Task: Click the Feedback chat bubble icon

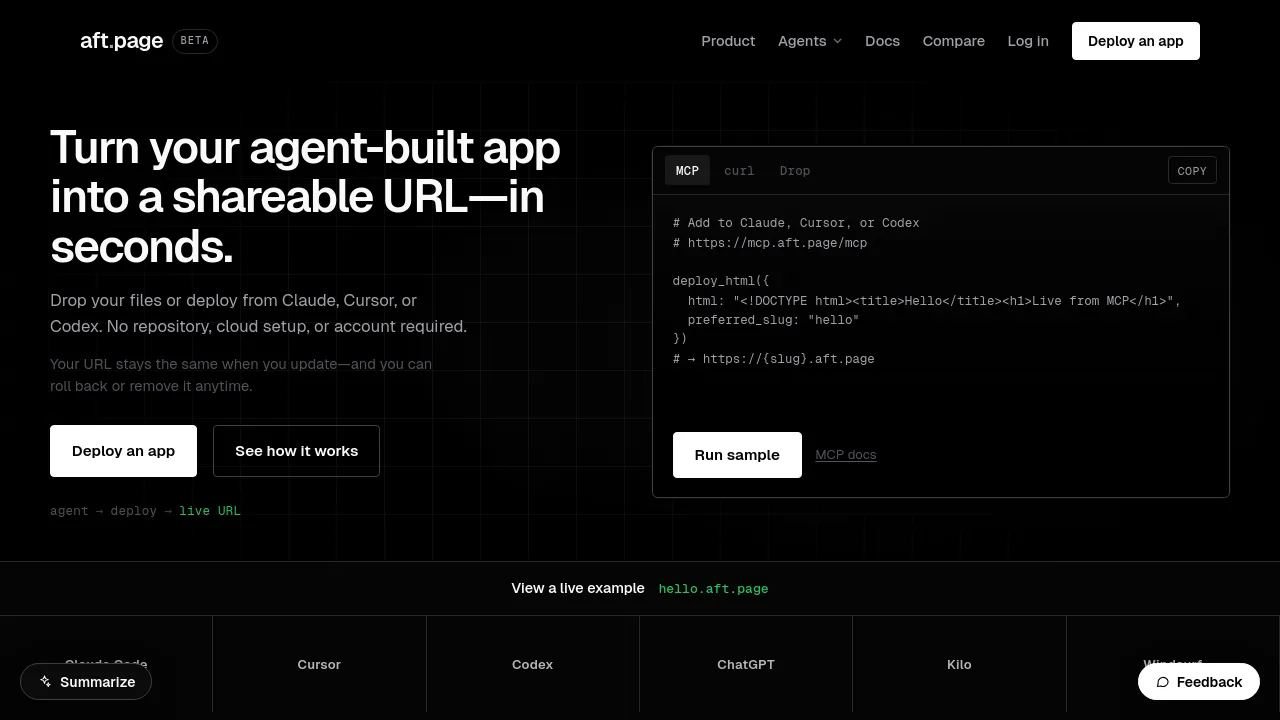Action: pyautogui.click(x=1163, y=682)
